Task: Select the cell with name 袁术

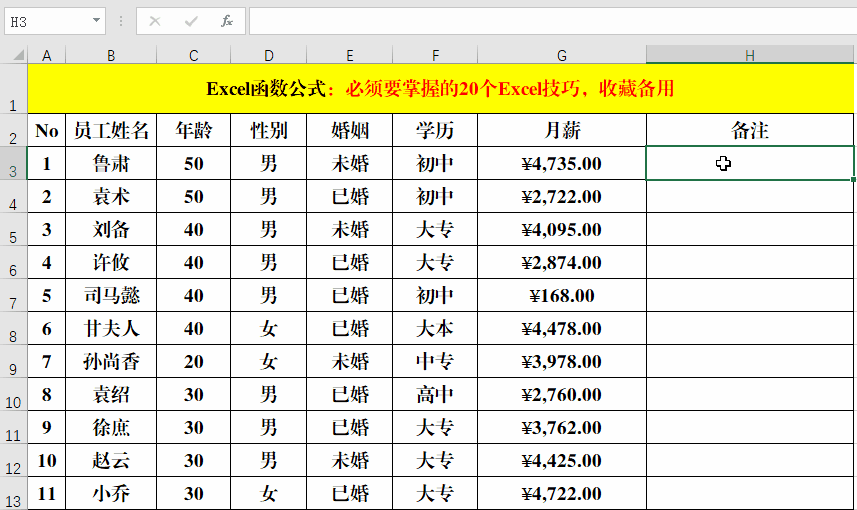Action: [x=111, y=196]
